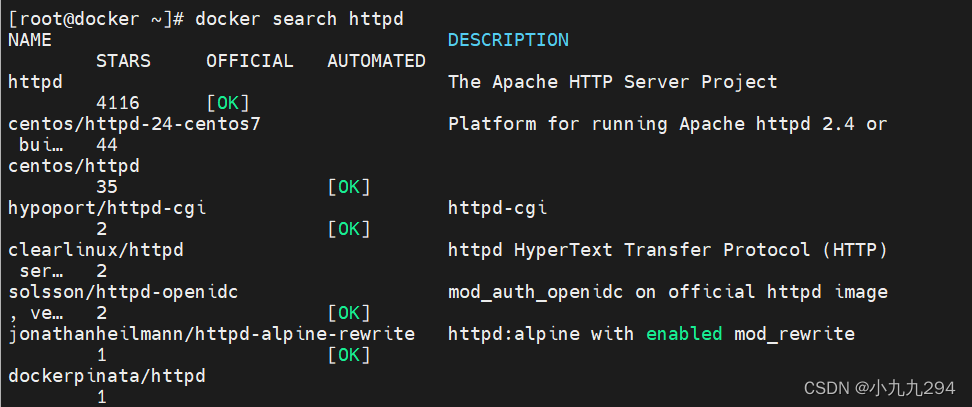
Task: Select image name hypoport/httpd-cgi
Action: [x=107, y=208]
